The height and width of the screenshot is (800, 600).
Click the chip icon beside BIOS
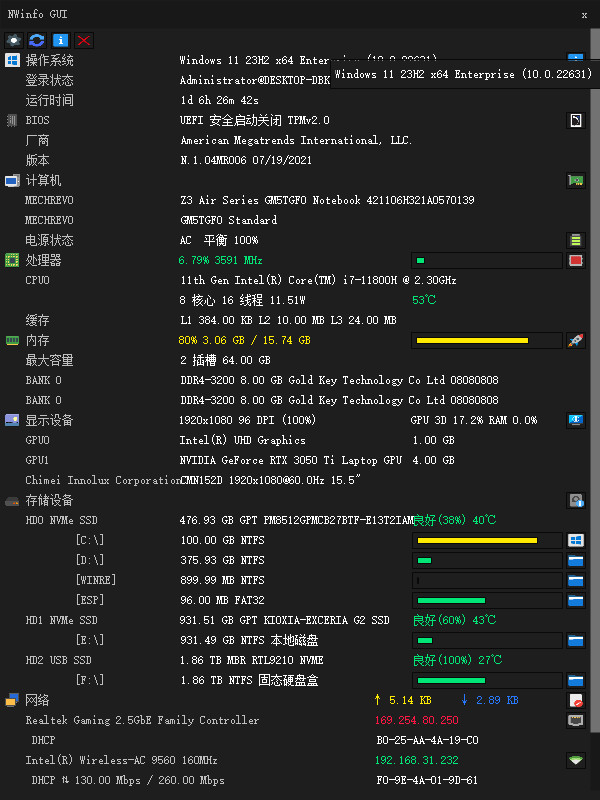12,120
